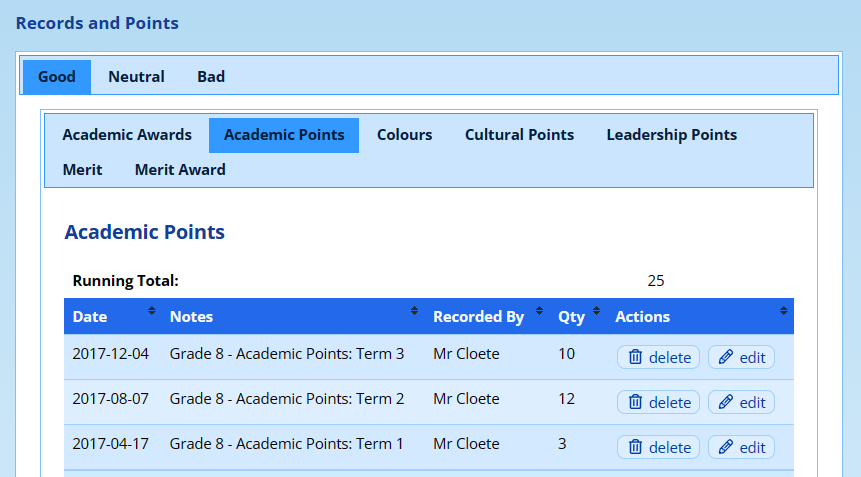The image size is (861, 477).
Task: Delete the Term 2 academic points record
Action: pos(658,402)
